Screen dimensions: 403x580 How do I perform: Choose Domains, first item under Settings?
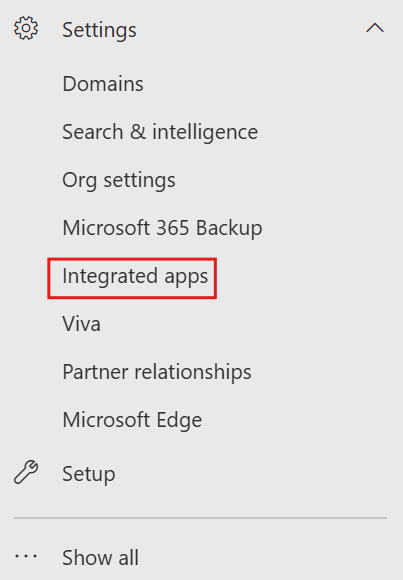(103, 84)
